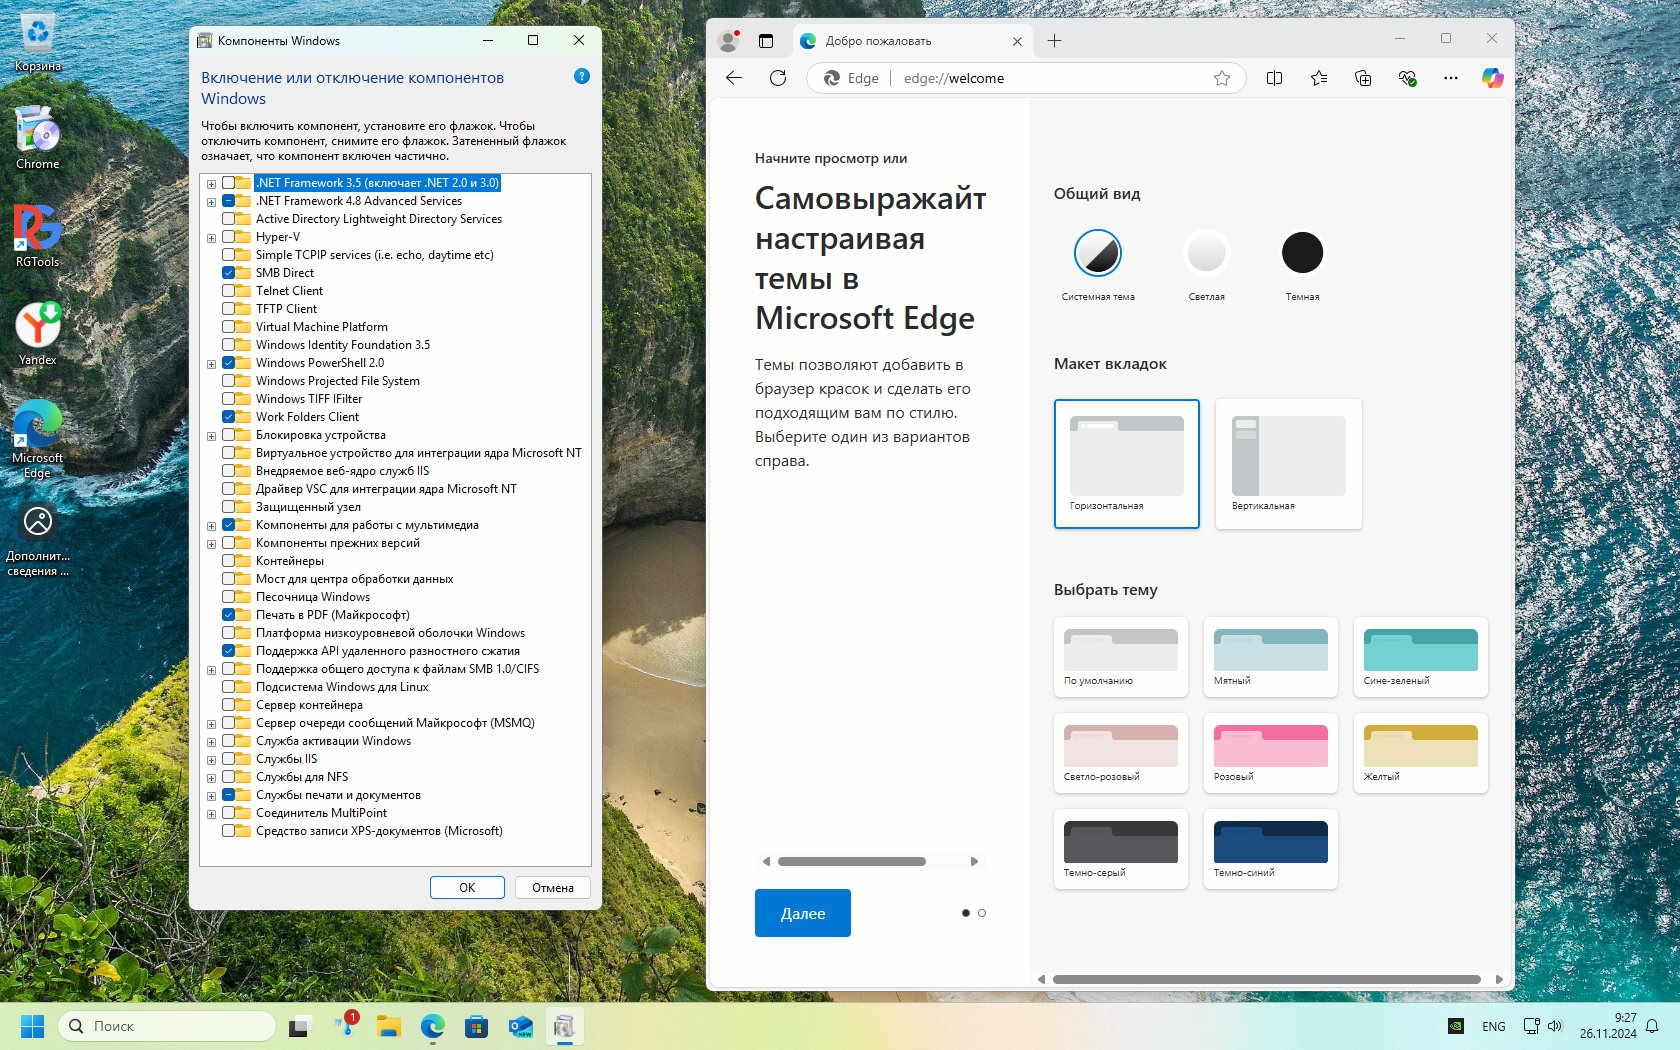Enable the .NET Framework 3.5 checkbox
This screenshot has height=1050, width=1680.
(x=228, y=183)
